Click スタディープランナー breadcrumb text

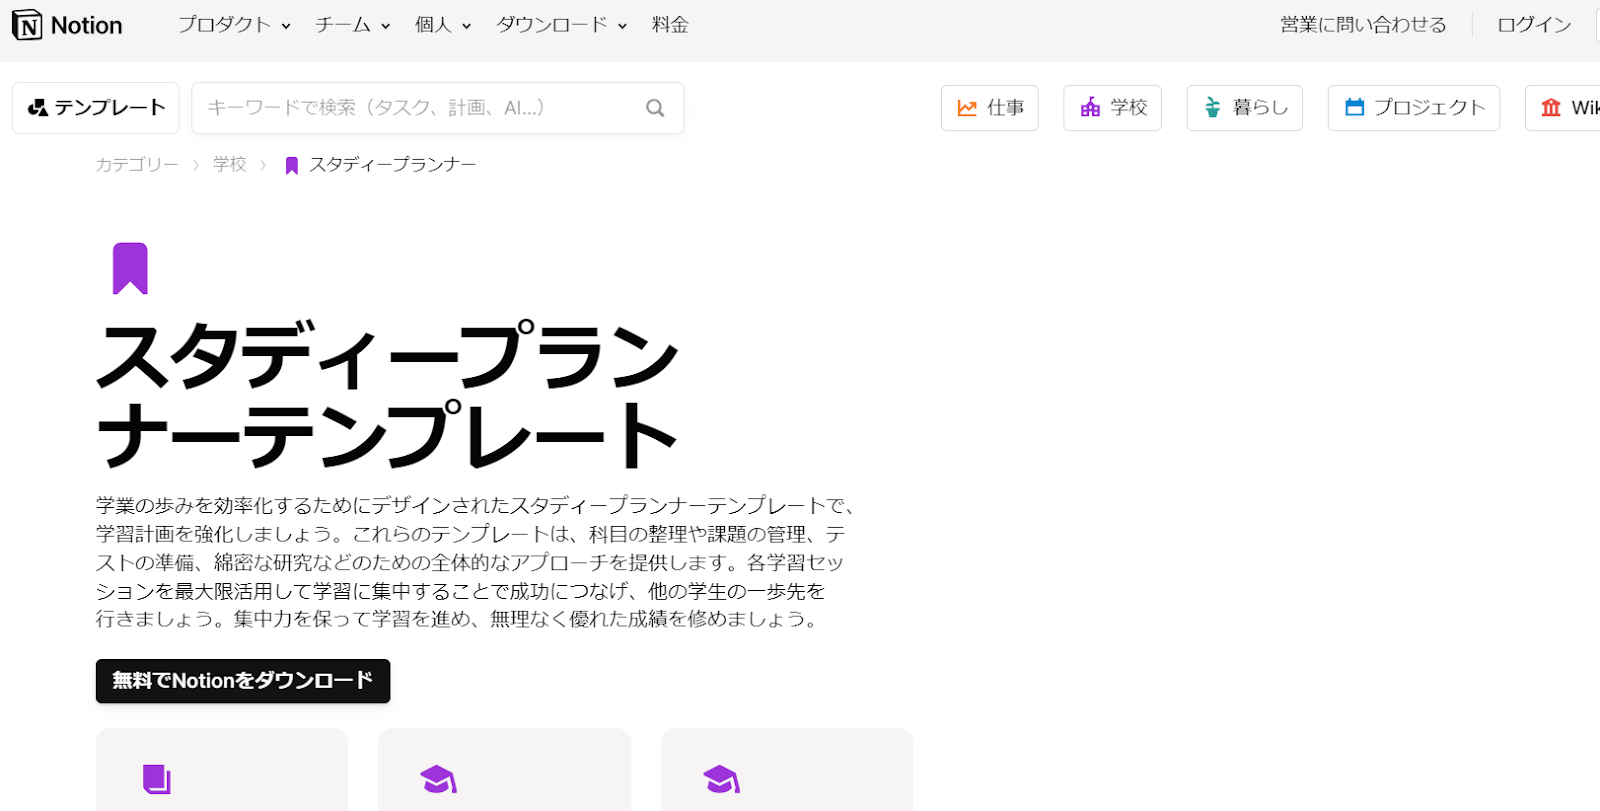392,165
